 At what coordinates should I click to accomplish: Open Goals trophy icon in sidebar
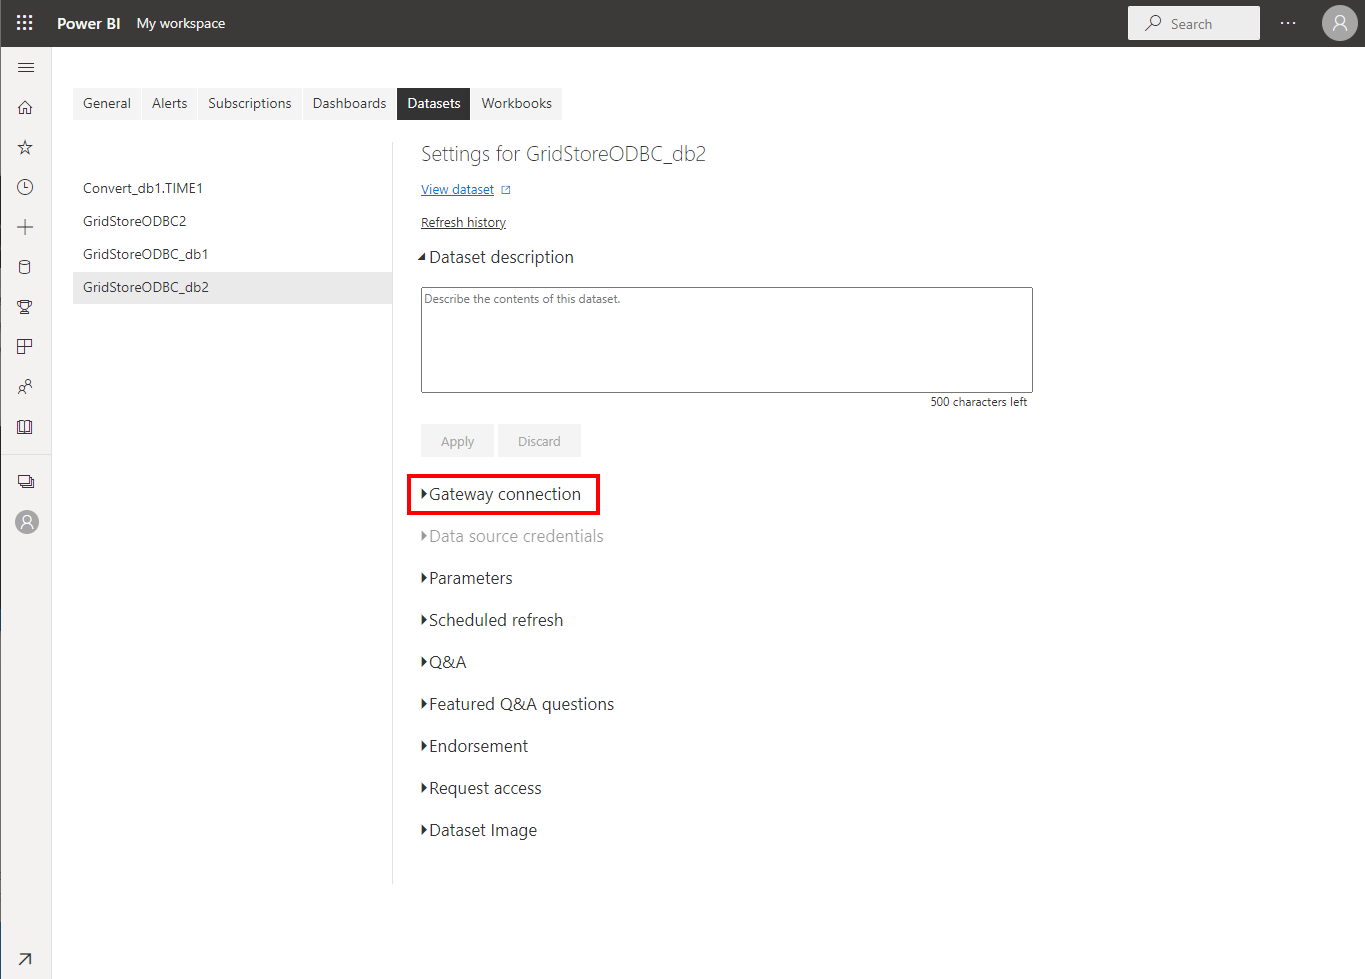tap(26, 307)
